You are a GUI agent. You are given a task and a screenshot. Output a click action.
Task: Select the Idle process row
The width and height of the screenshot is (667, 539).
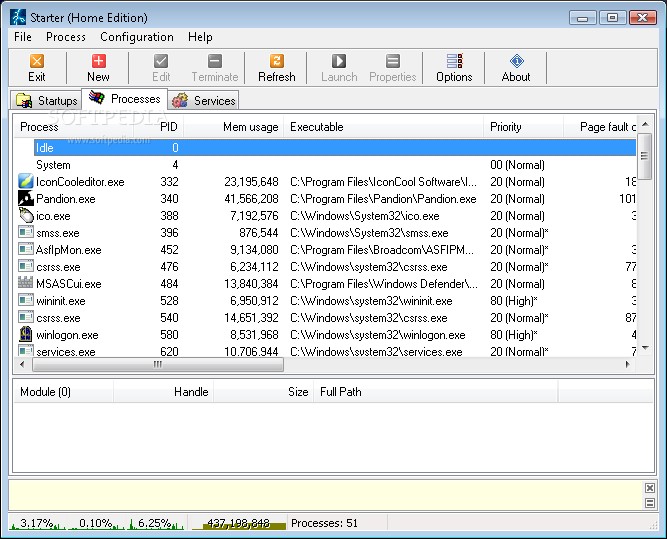click(335, 148)
